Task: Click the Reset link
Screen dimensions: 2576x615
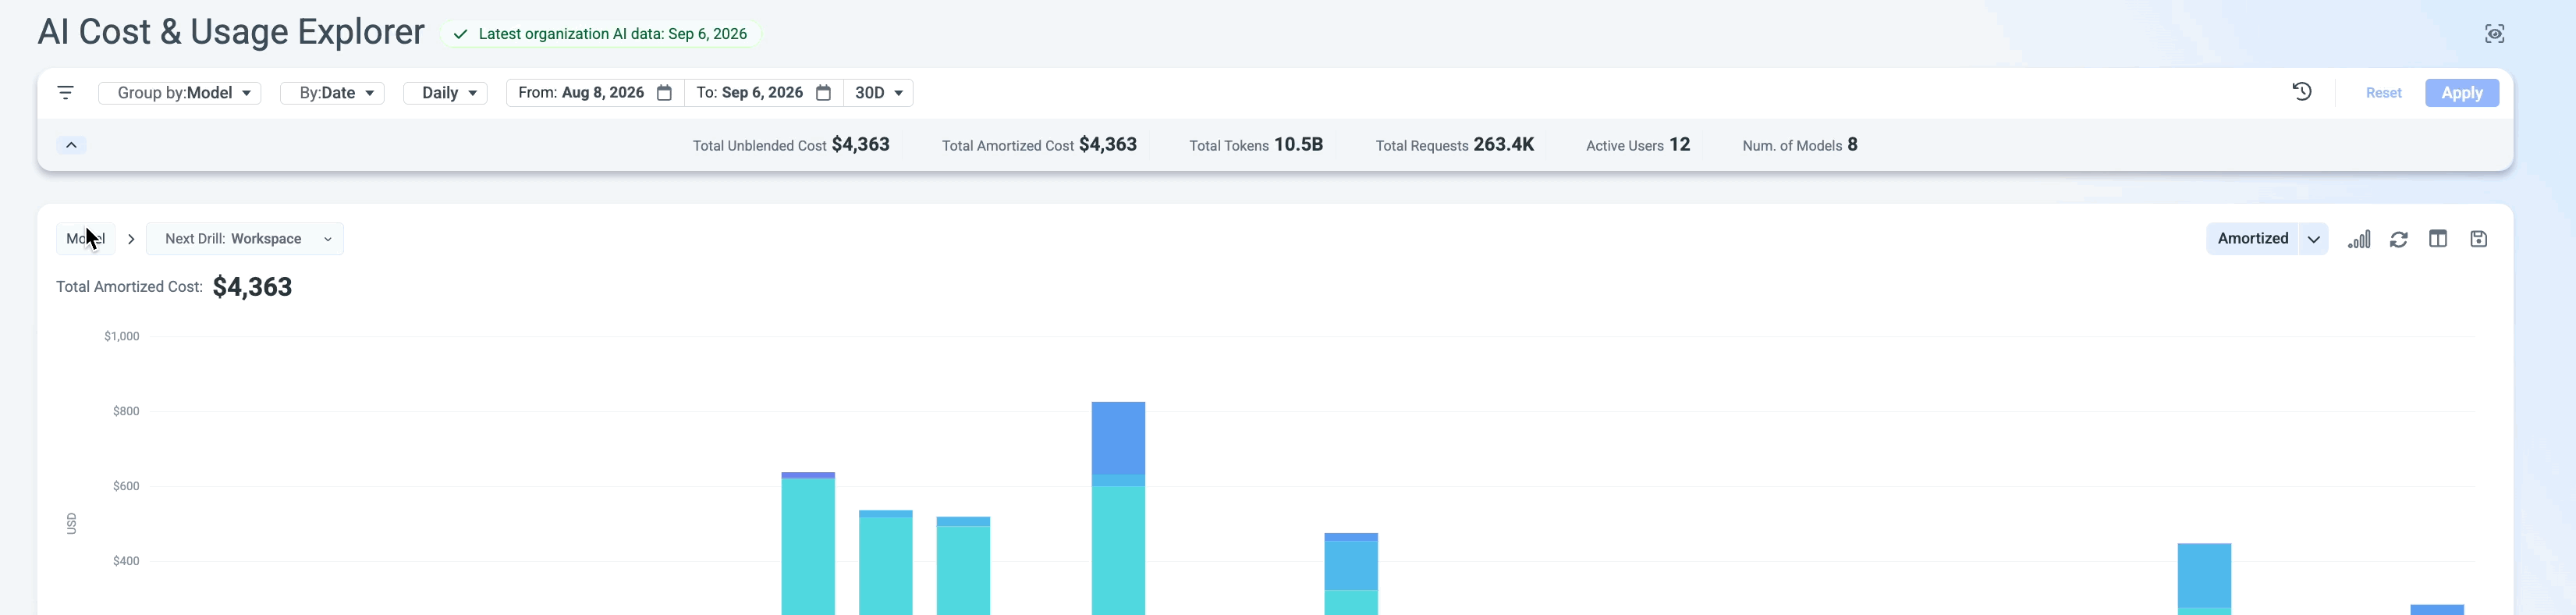Action: [x=2383, y=93]
